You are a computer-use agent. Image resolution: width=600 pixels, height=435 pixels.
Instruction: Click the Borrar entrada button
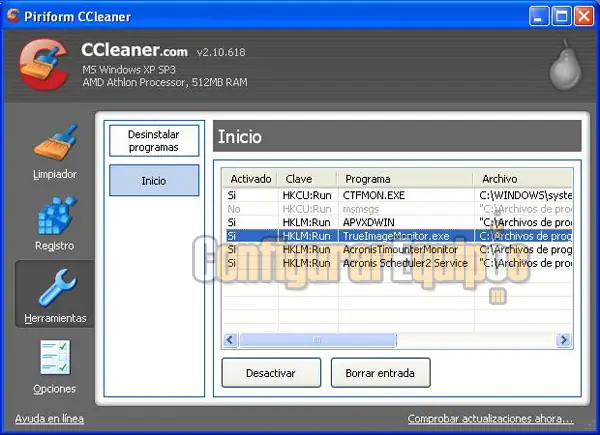click(x=380, y=373)
